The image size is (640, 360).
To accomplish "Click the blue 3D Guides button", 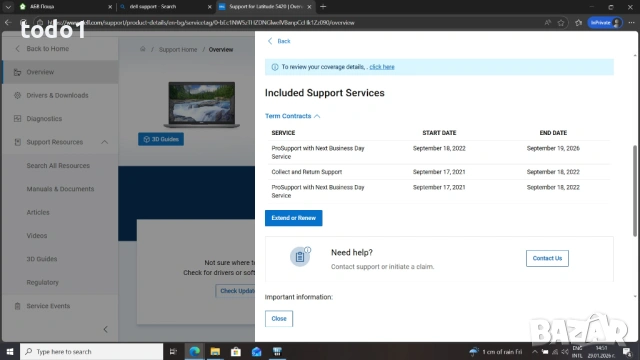I will click(161, 139).
